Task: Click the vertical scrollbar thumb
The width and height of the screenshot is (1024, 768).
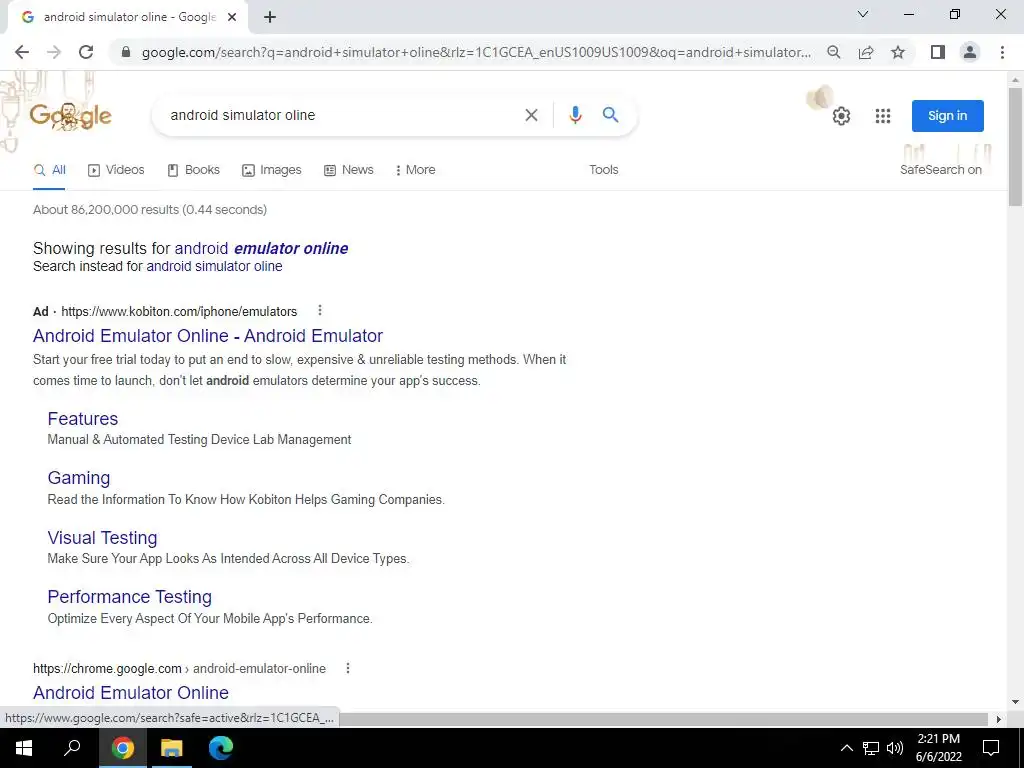Action: coord(1015,147)
